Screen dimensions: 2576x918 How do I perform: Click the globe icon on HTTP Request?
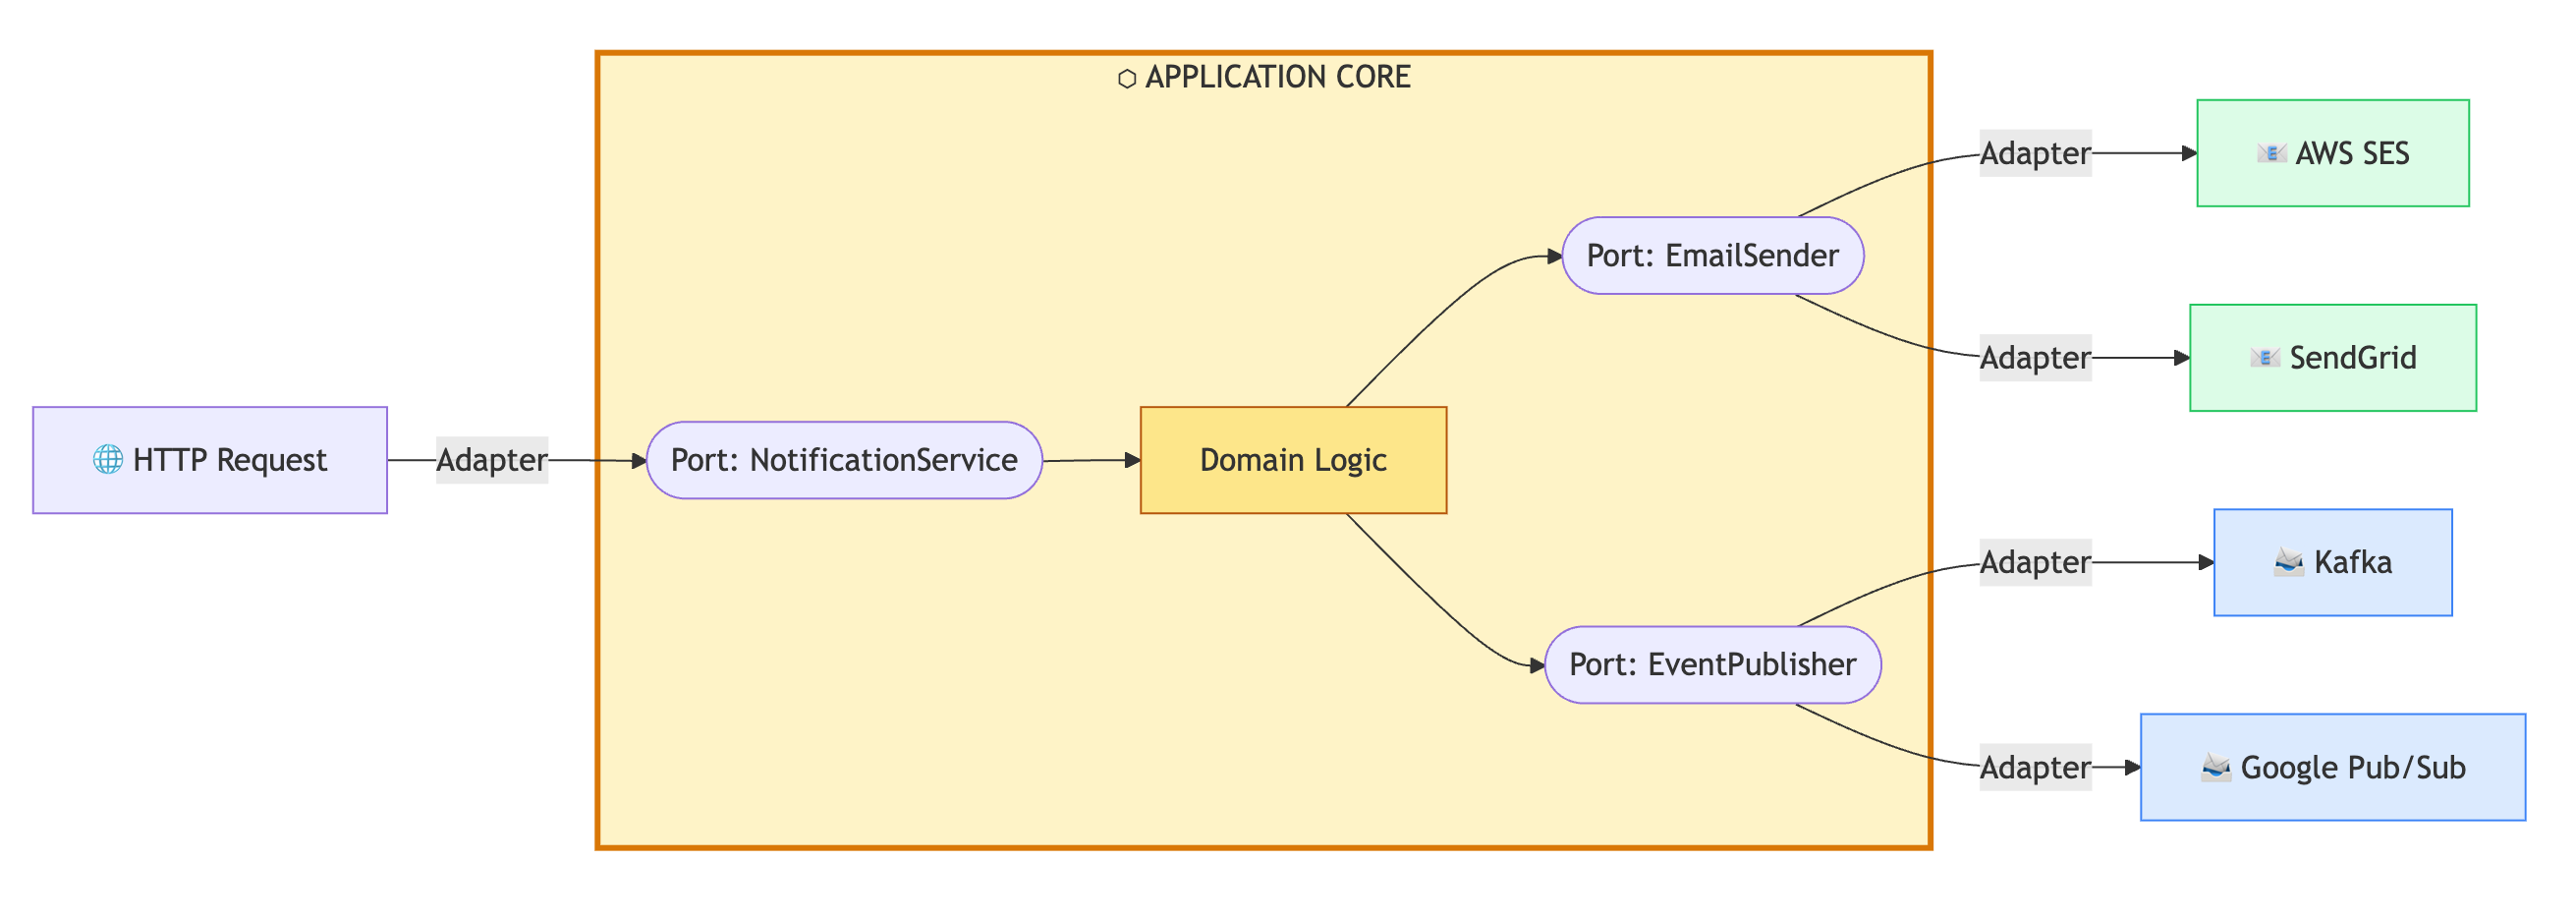pos(106,460)
